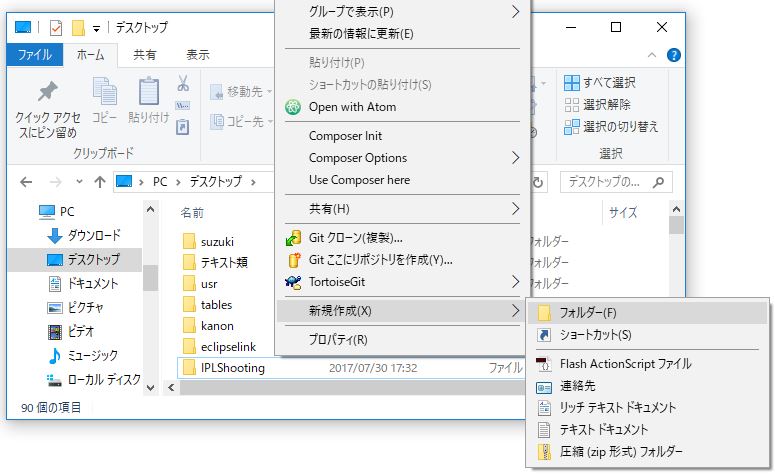Click the blue help question mark icon
Screen dimensions: 775x476
pyautogui.click(x=673, y=55)
